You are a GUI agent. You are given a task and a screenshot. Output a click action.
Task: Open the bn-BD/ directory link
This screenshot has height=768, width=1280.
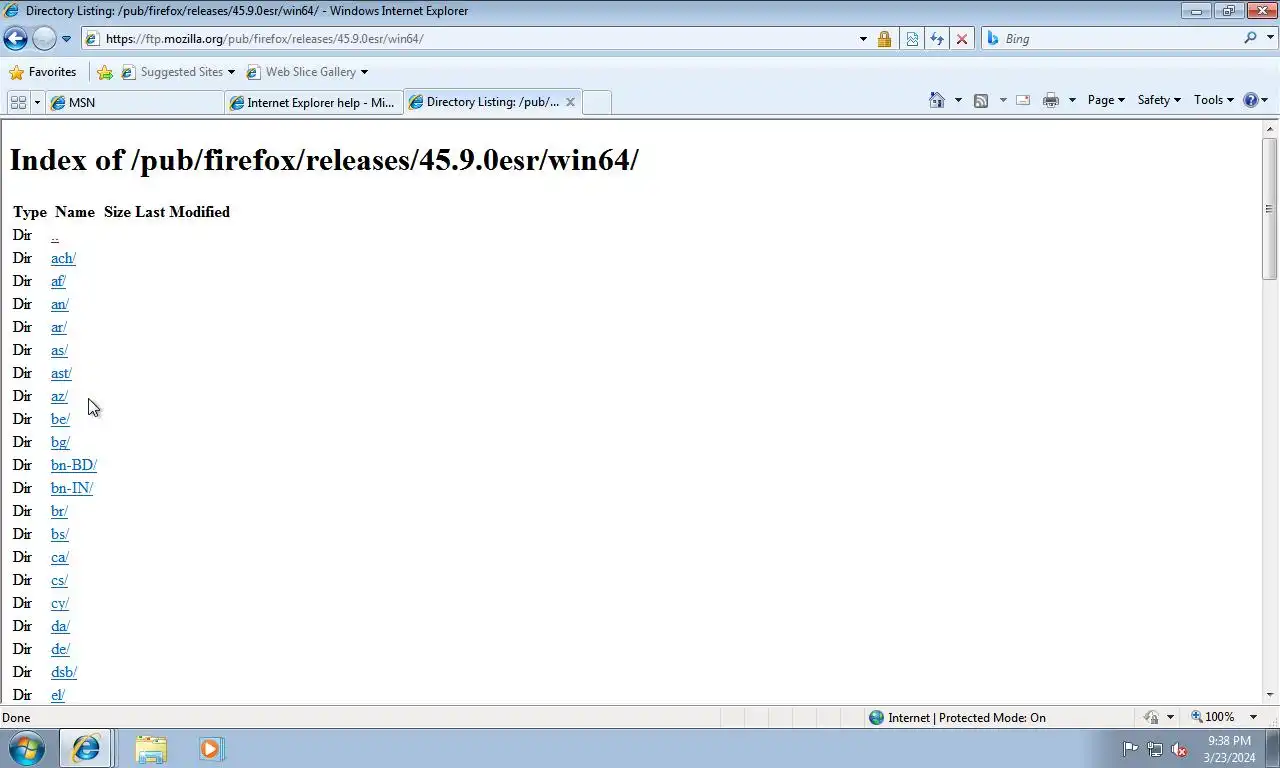pyautogui.click(x=74, y=465)
